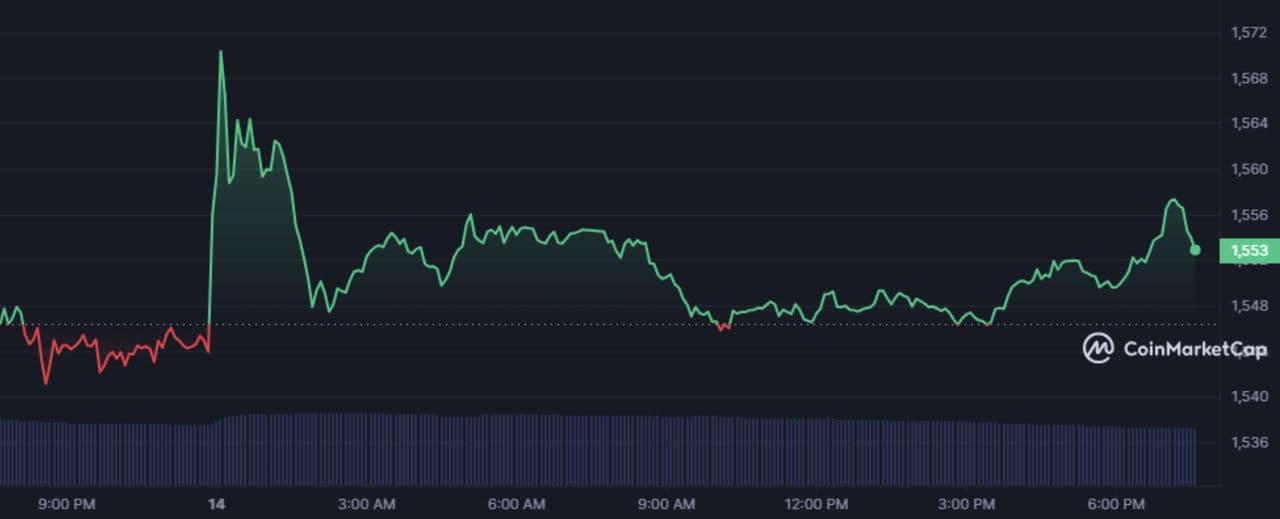Click the 1,536 price axis label
1280x519 pixels.
(x=1249, y=442)
